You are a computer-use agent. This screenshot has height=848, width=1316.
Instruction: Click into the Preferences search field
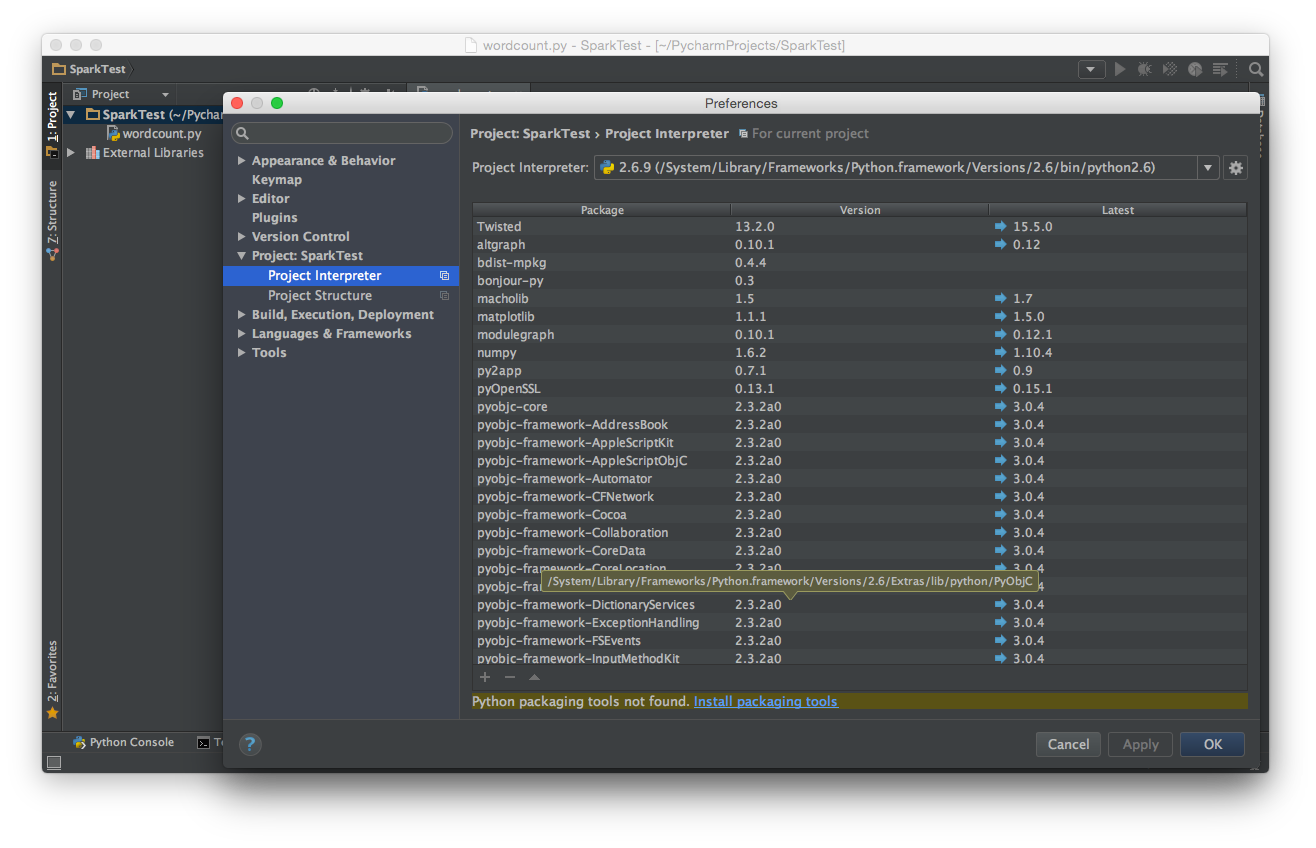(342, 133)
